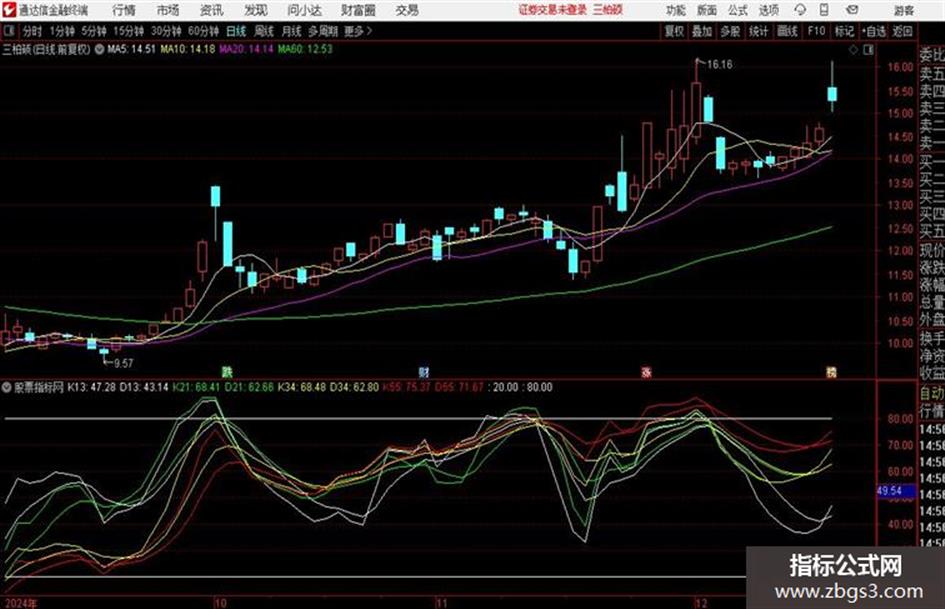Click the 股票指标网 indicator name
Image resolution: width=945 pixels, height=609 pixels.
pos(39,387)
